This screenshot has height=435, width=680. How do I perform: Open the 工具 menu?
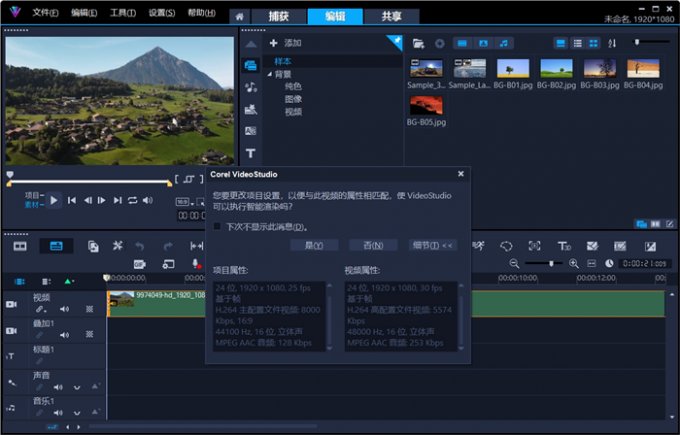[123, 13]
